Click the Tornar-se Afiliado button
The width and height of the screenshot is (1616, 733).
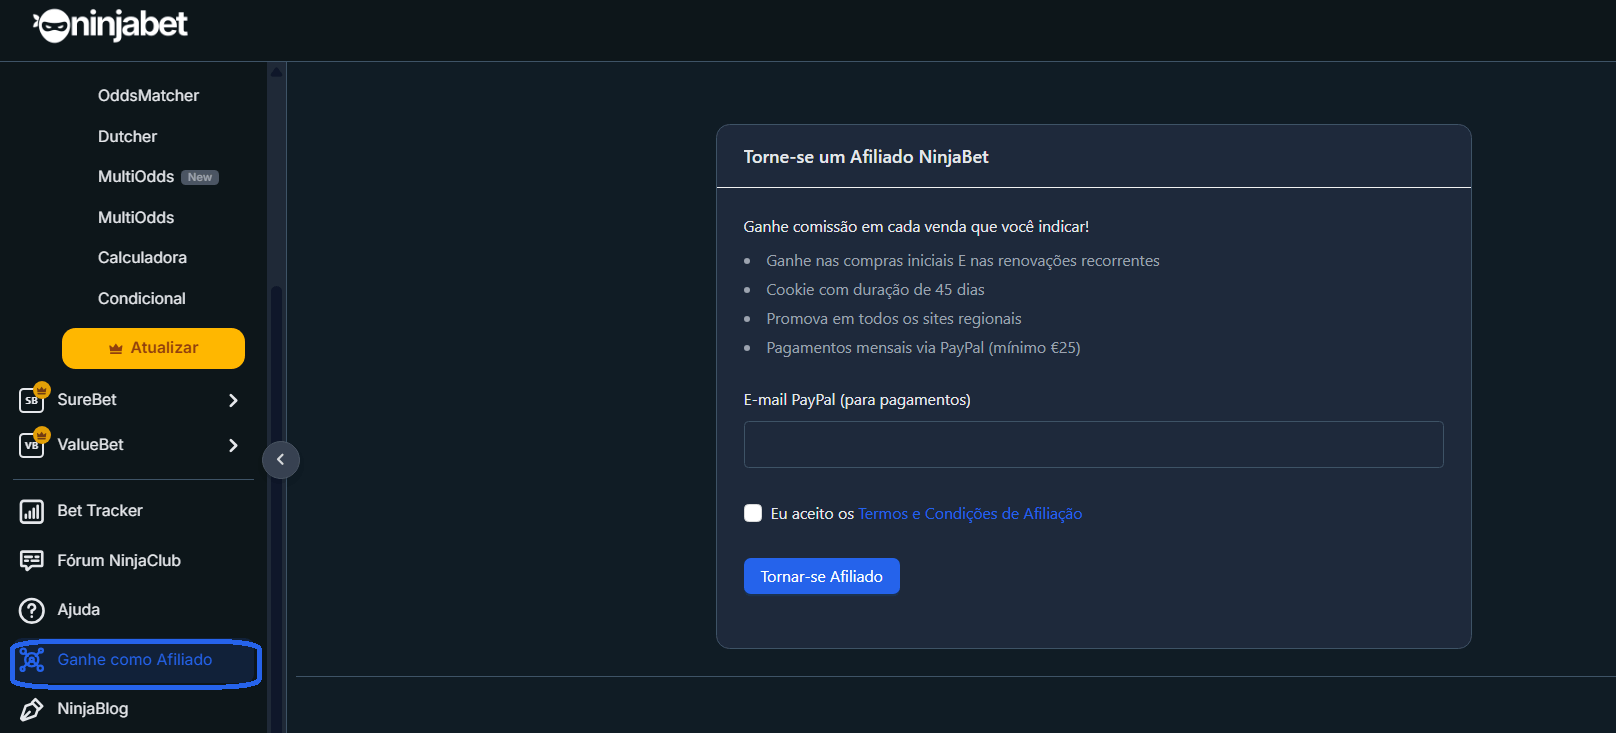[822, 576]
